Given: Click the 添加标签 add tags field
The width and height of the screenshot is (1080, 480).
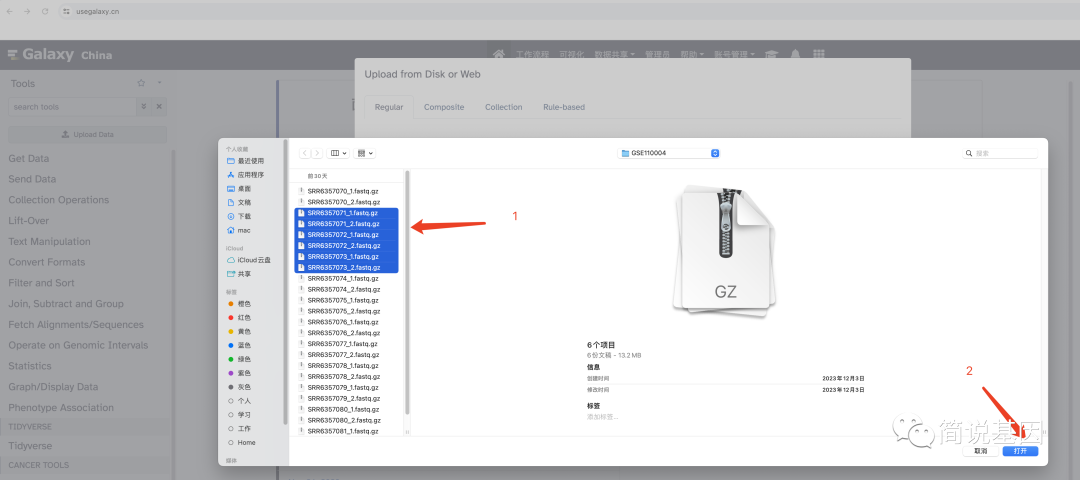Looking at the screenshot, I should click(603, 417).
